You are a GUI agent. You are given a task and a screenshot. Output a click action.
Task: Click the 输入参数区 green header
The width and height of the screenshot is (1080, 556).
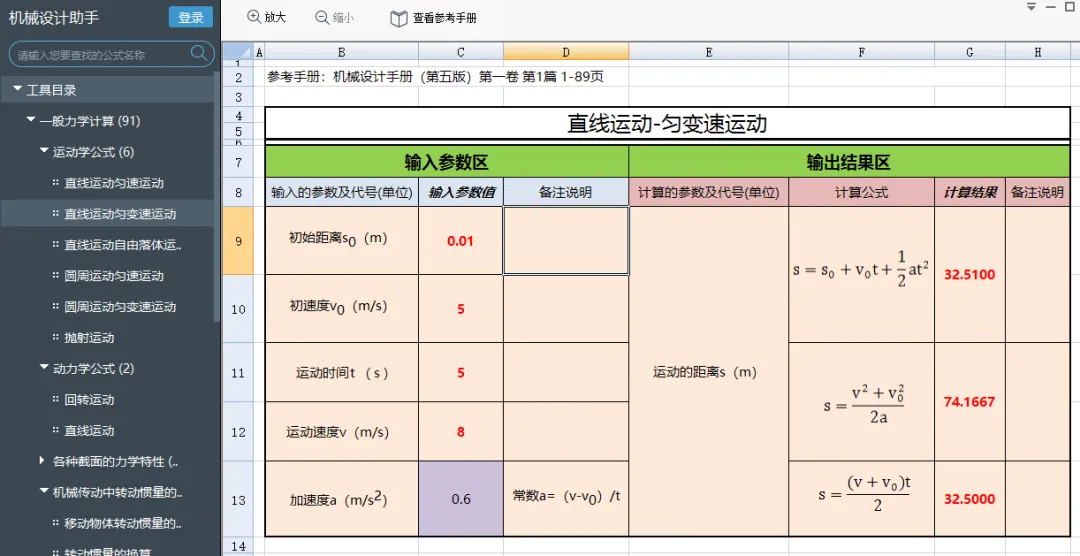pos(446,162)
